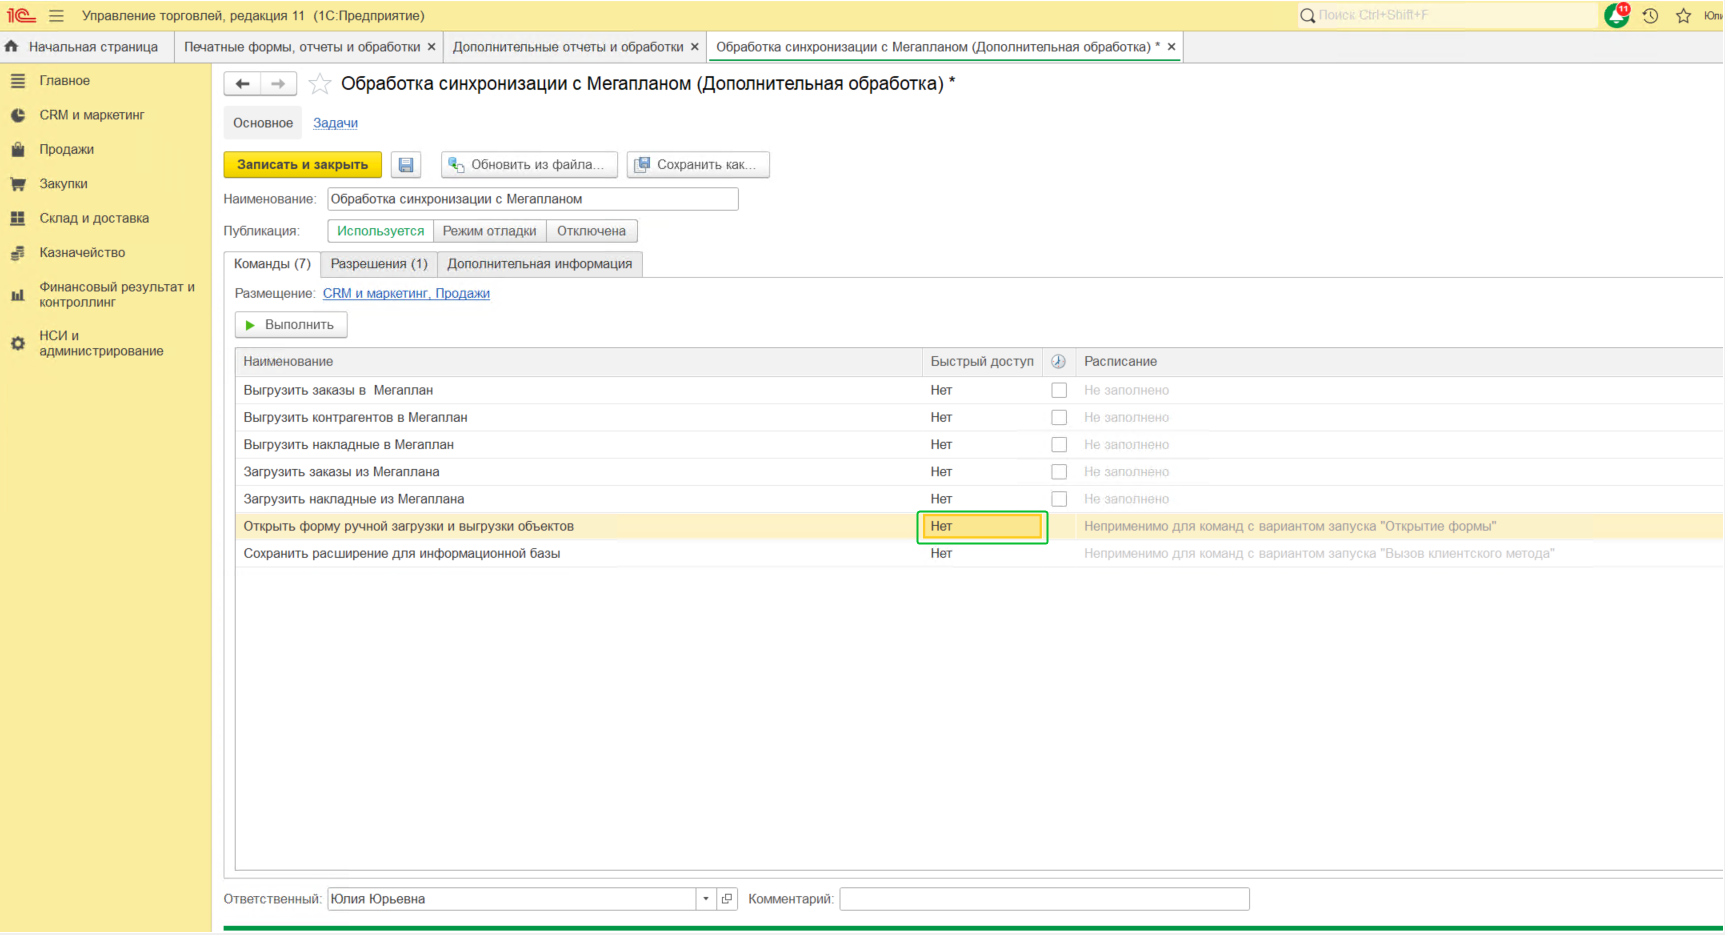
Task: Open Ответственный field open-form icon
Action: pyautogui.click(x=727, y=899)
